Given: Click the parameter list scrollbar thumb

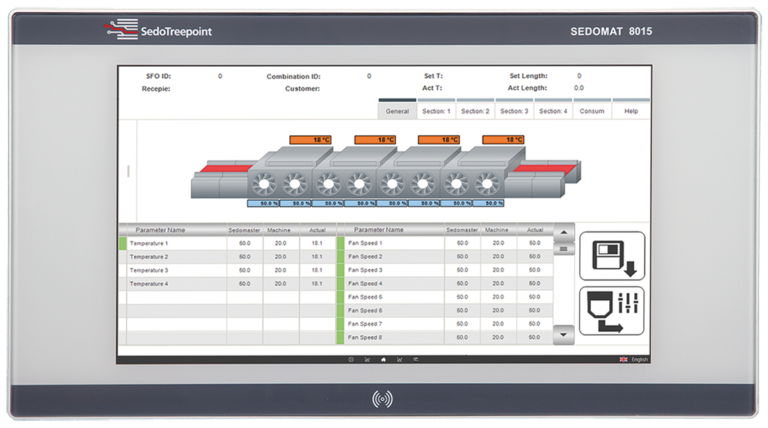Looking at the screenshot, I should pyautogui.click(x=564, y=248).
